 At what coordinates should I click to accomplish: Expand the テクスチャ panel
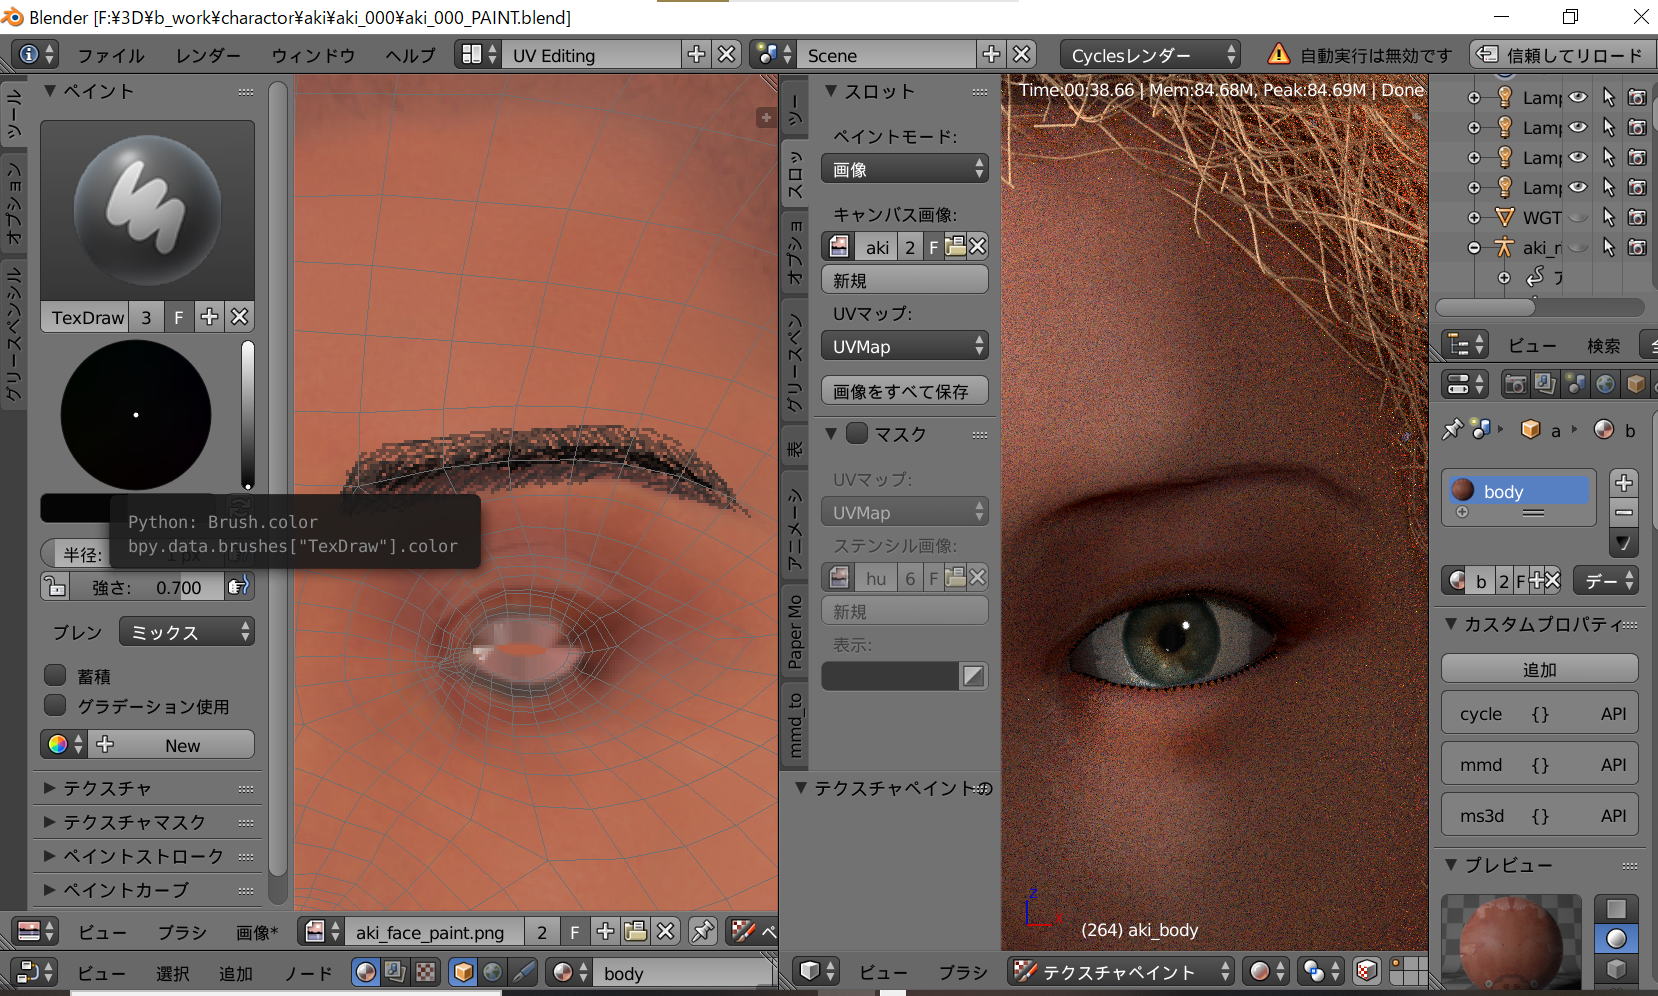point(107,788)
